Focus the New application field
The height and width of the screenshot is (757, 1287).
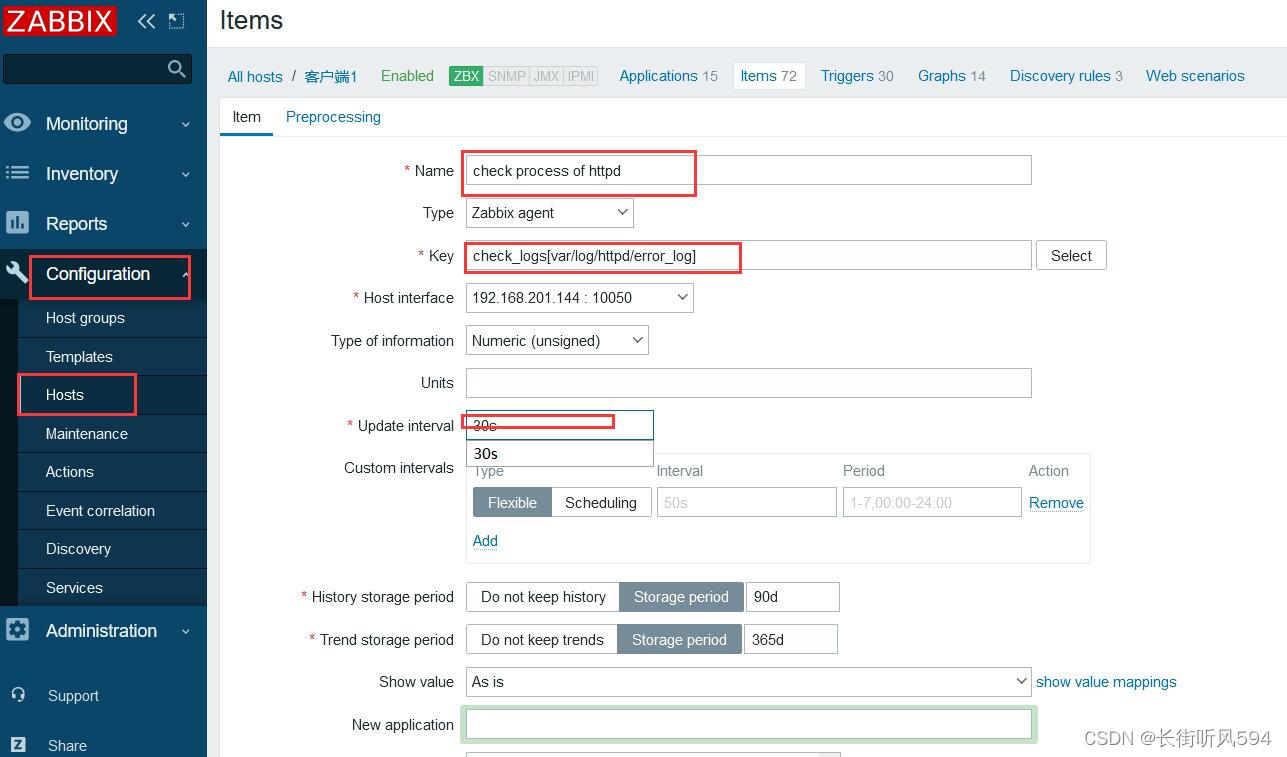[x=749, y=724]
